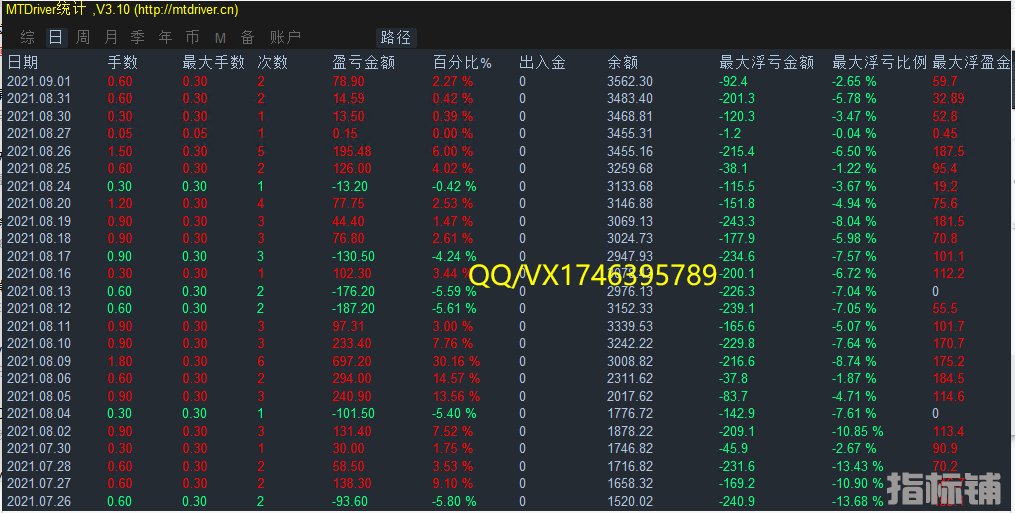Click the 百分比% column header

462,62
